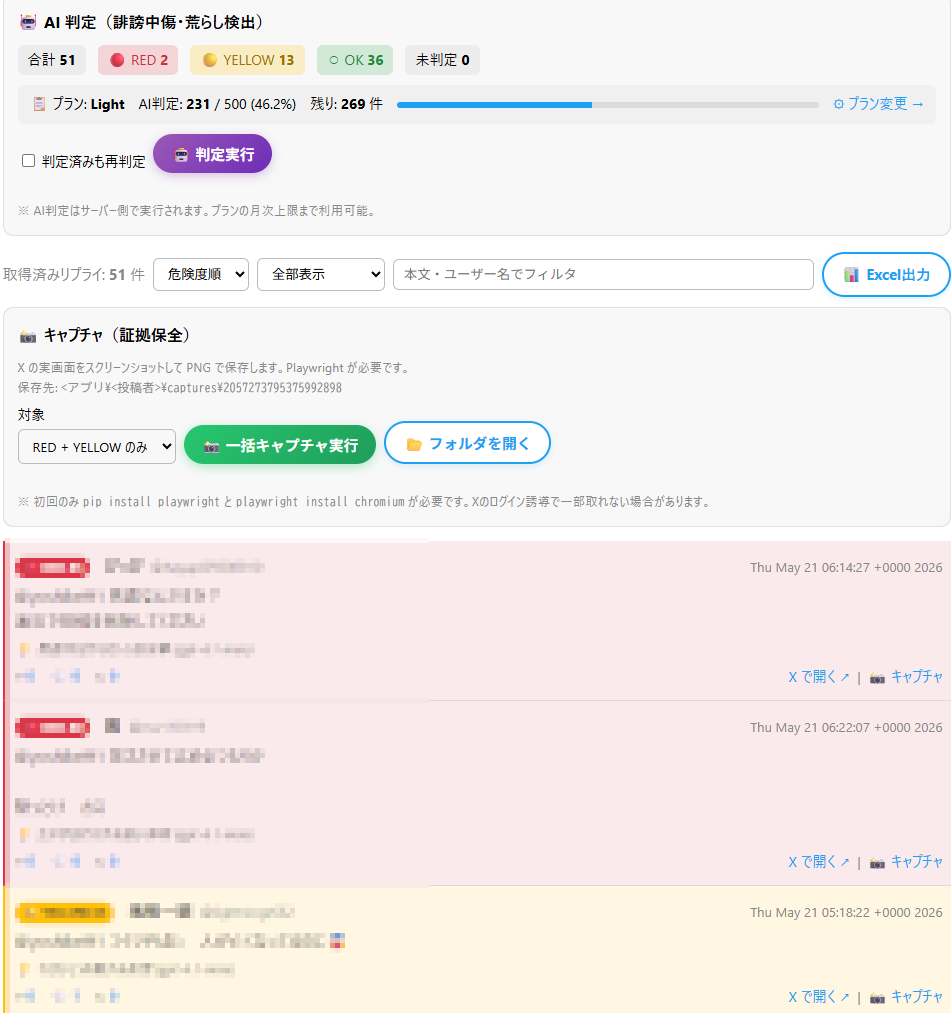
Task: Click camera icon in the 06:14:27 reply row
Action: point(877,678)
